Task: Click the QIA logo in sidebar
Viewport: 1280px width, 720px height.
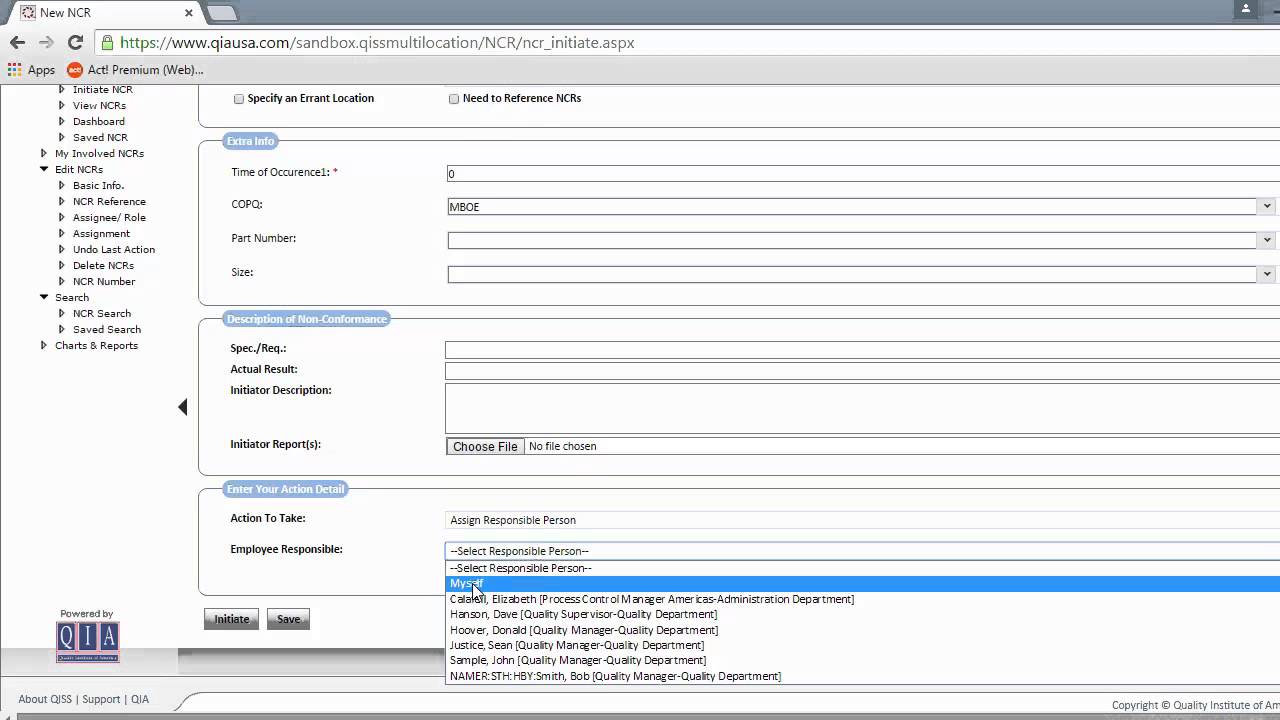Action: click(88, 641)
